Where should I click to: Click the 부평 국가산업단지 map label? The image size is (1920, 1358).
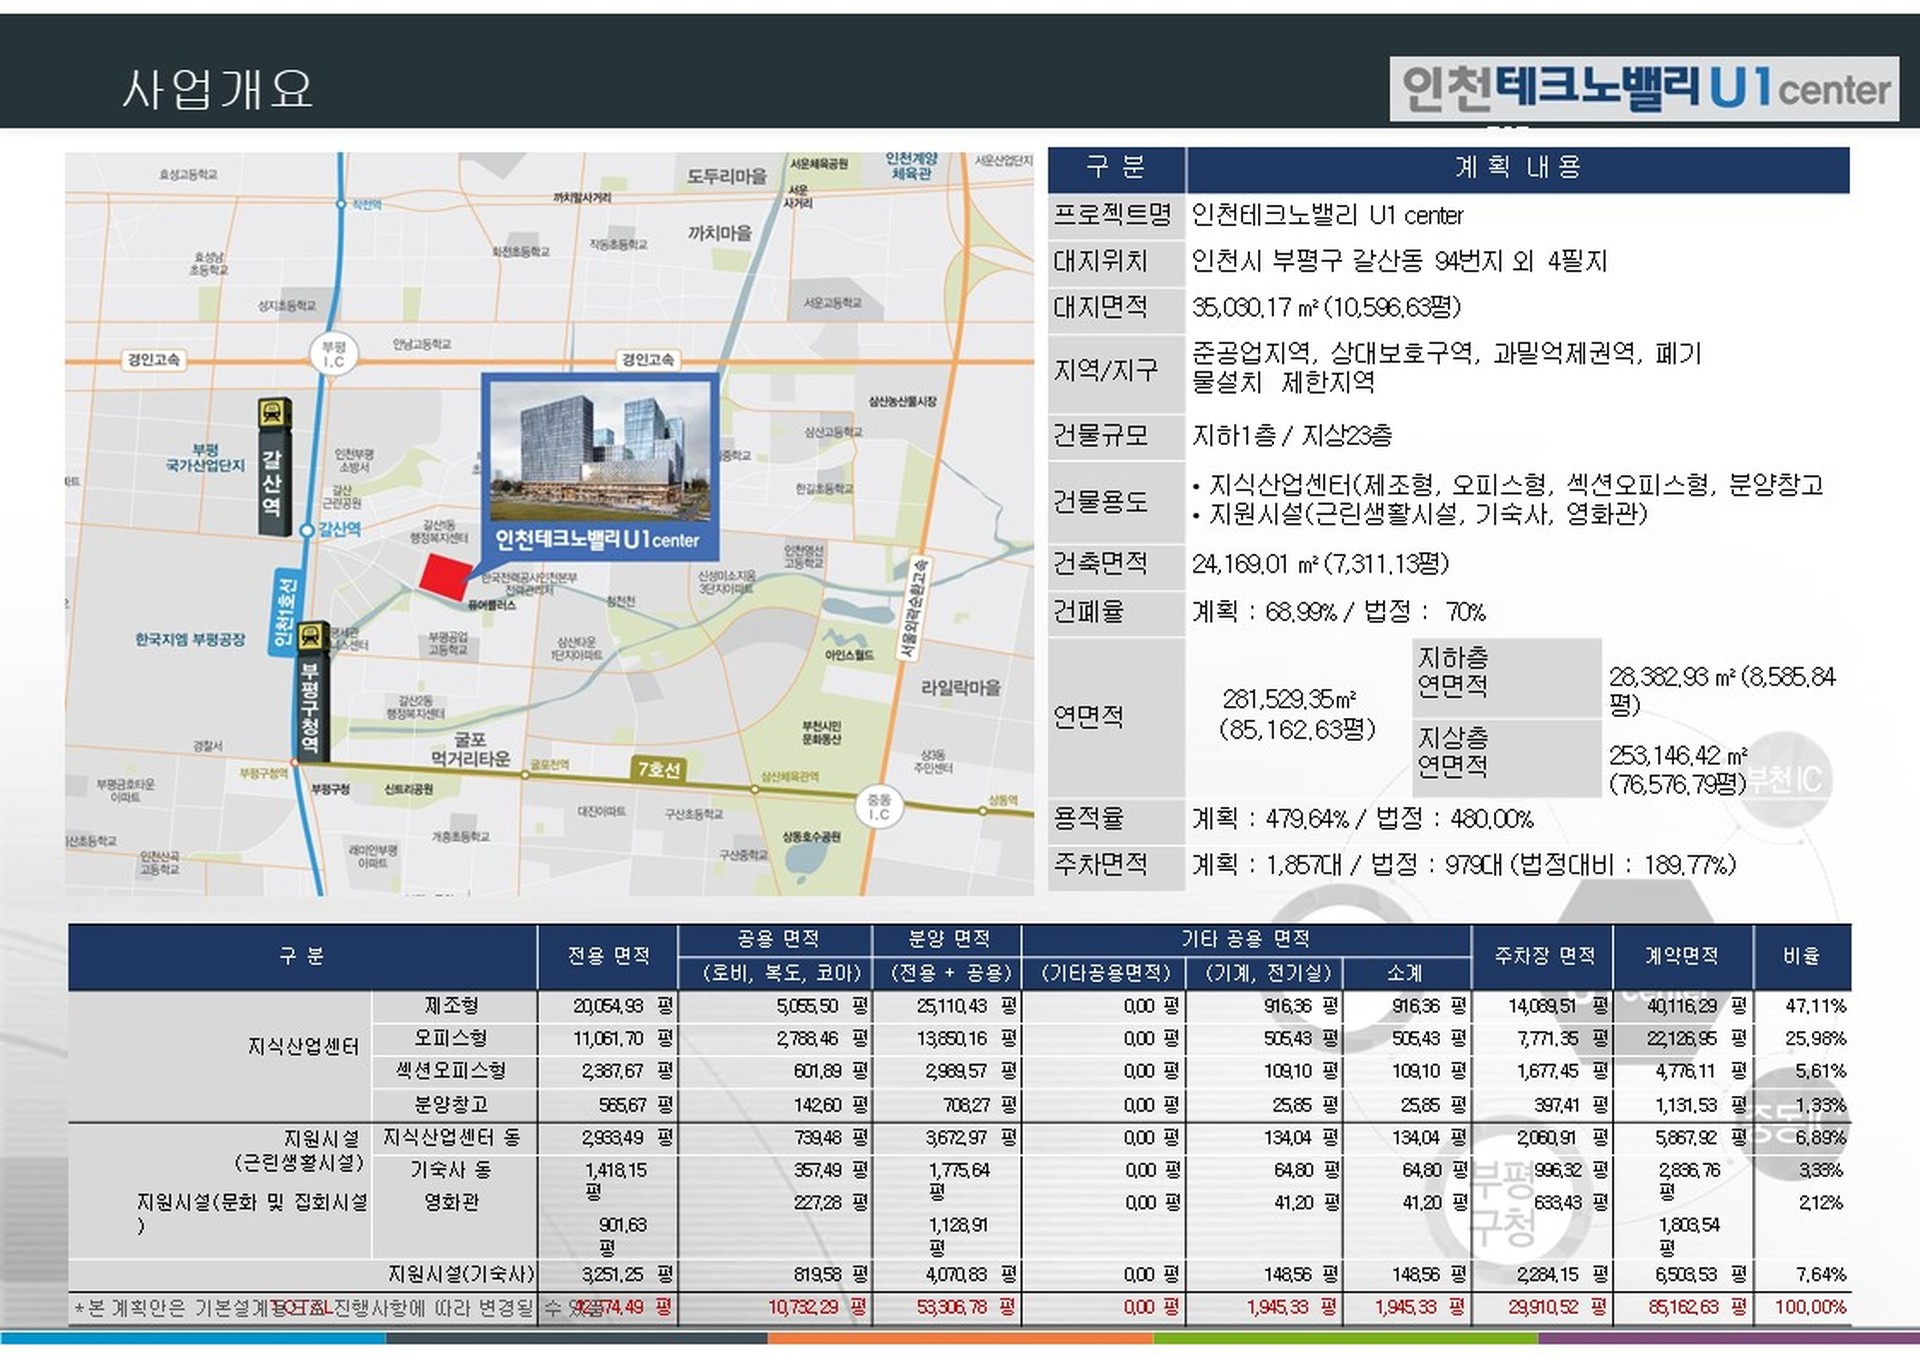pyautogui.click(x=205, y=458)
